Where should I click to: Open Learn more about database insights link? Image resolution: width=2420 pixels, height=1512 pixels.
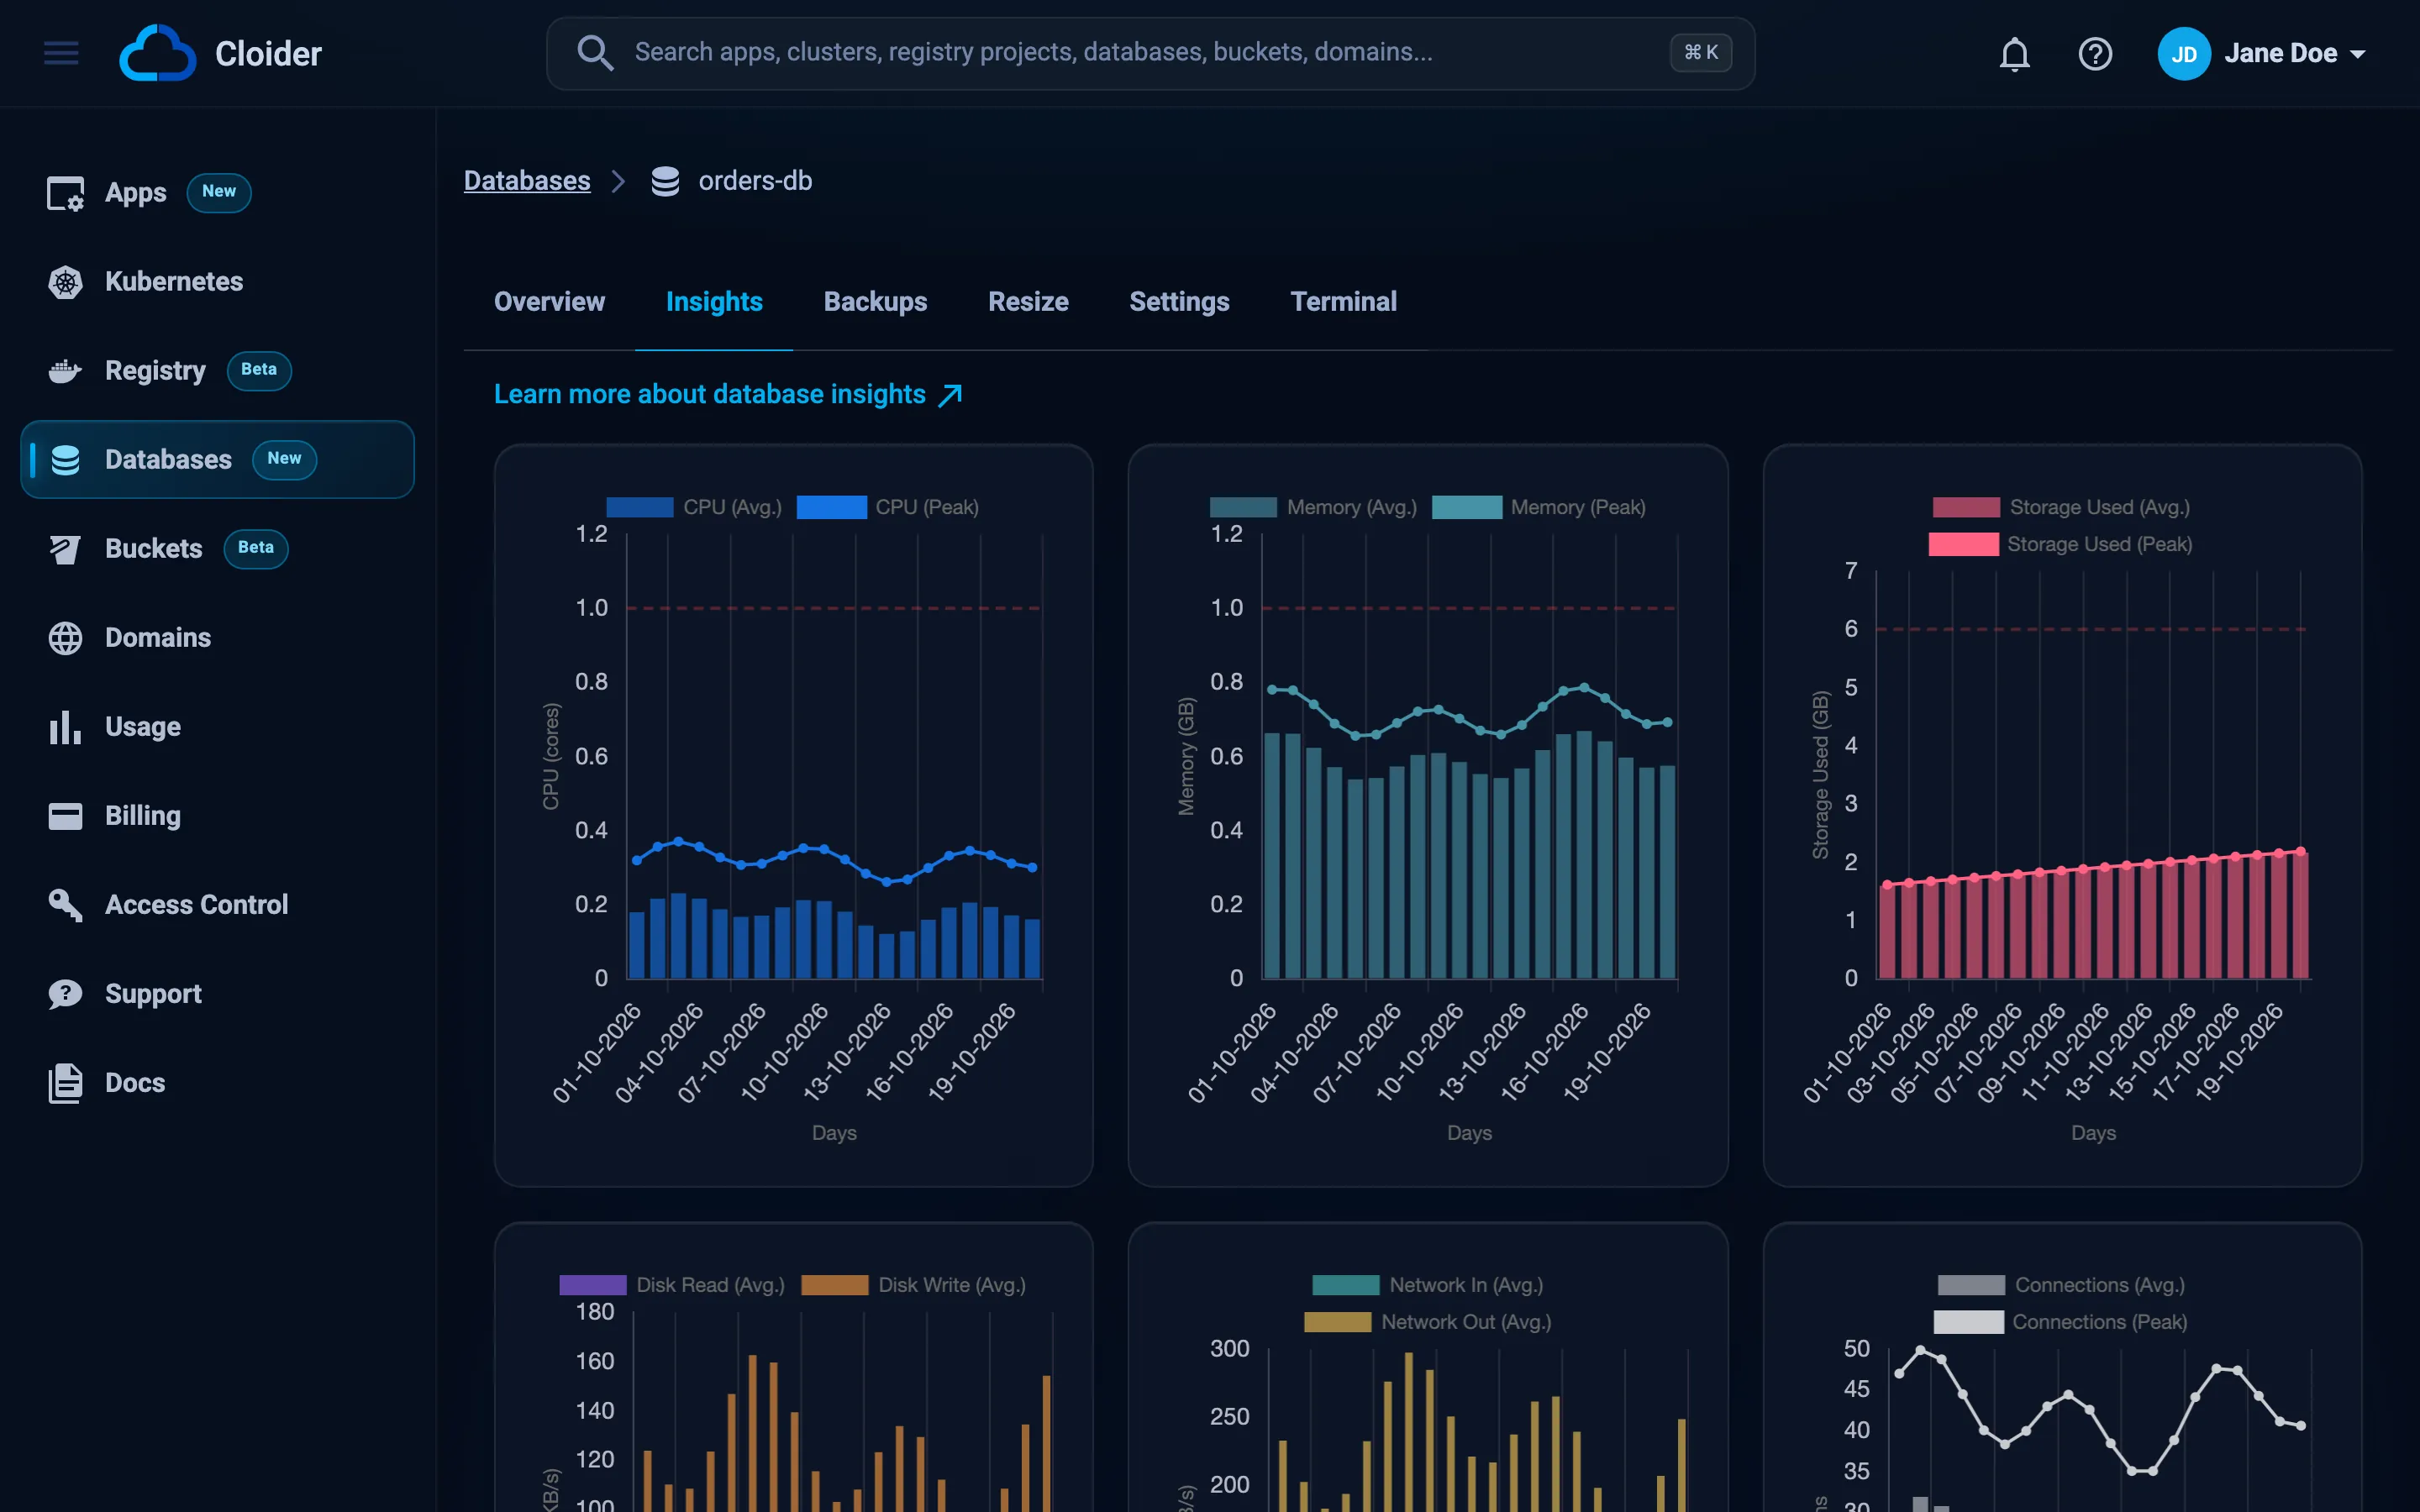[x=728, y=395]
